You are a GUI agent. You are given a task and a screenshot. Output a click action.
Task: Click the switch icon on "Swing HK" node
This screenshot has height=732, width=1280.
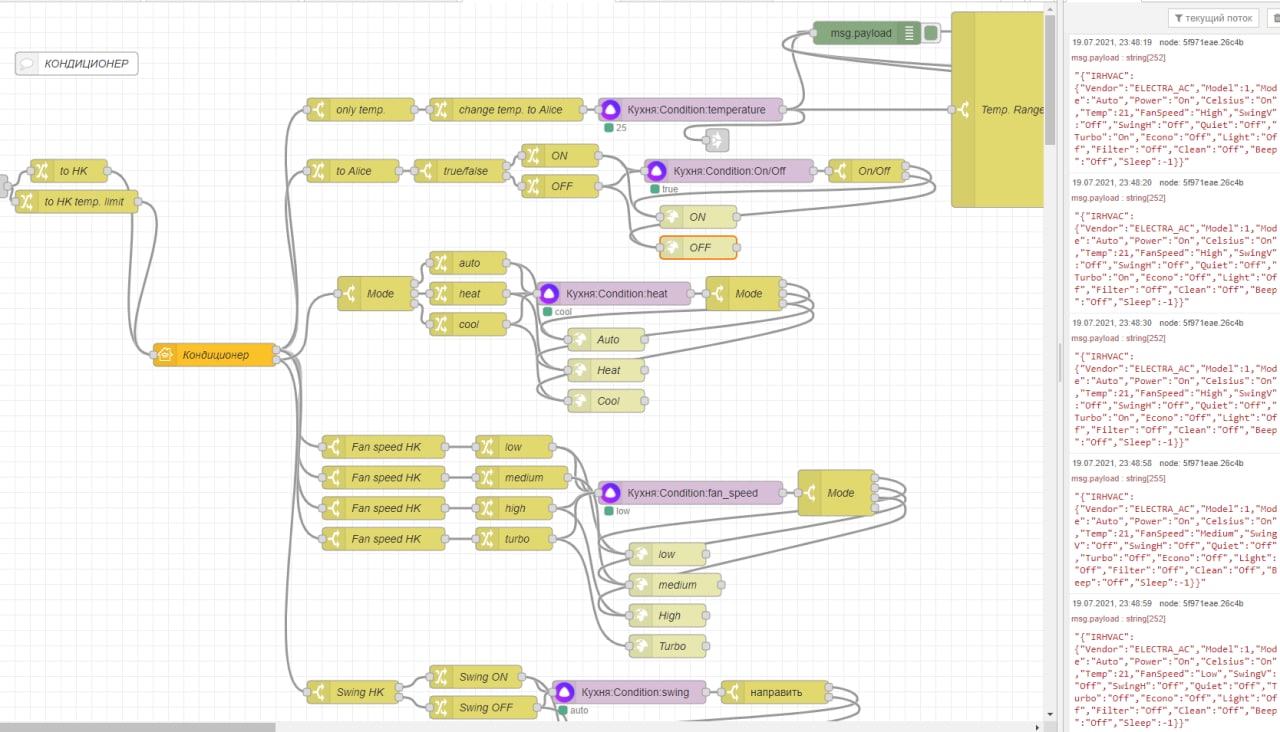(317, 692)
